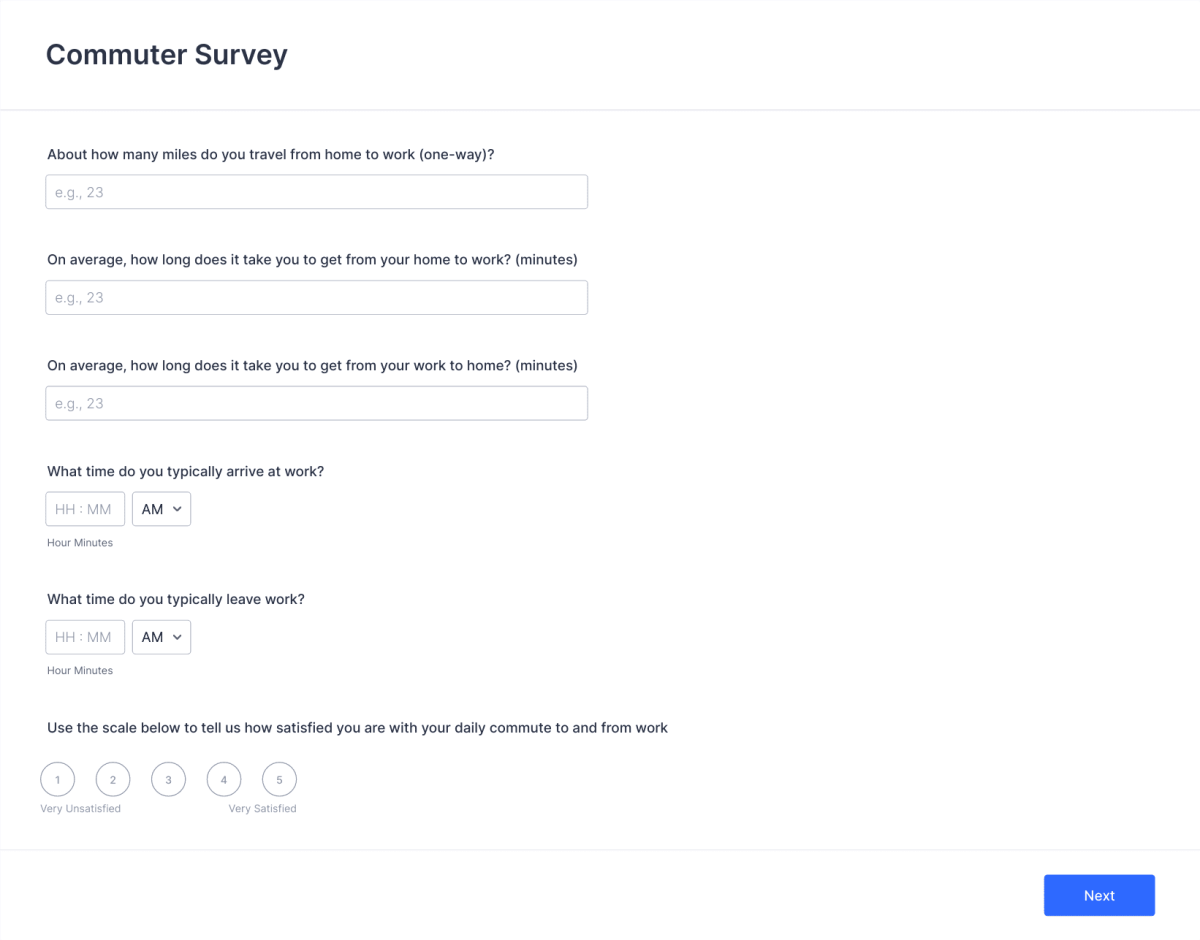Screen dimensions: 1200x940
Task: Click the Hour Minutes helper text under arrival time
Action: coord(80,542)
